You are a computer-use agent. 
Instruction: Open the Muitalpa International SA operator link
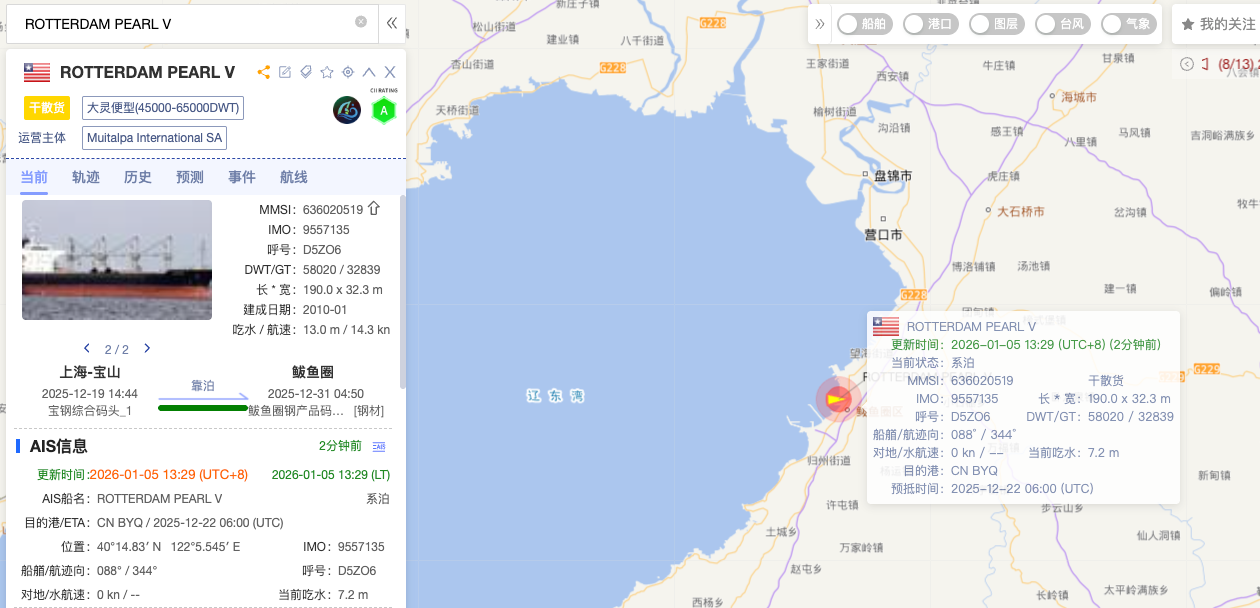tap(155, 138)
